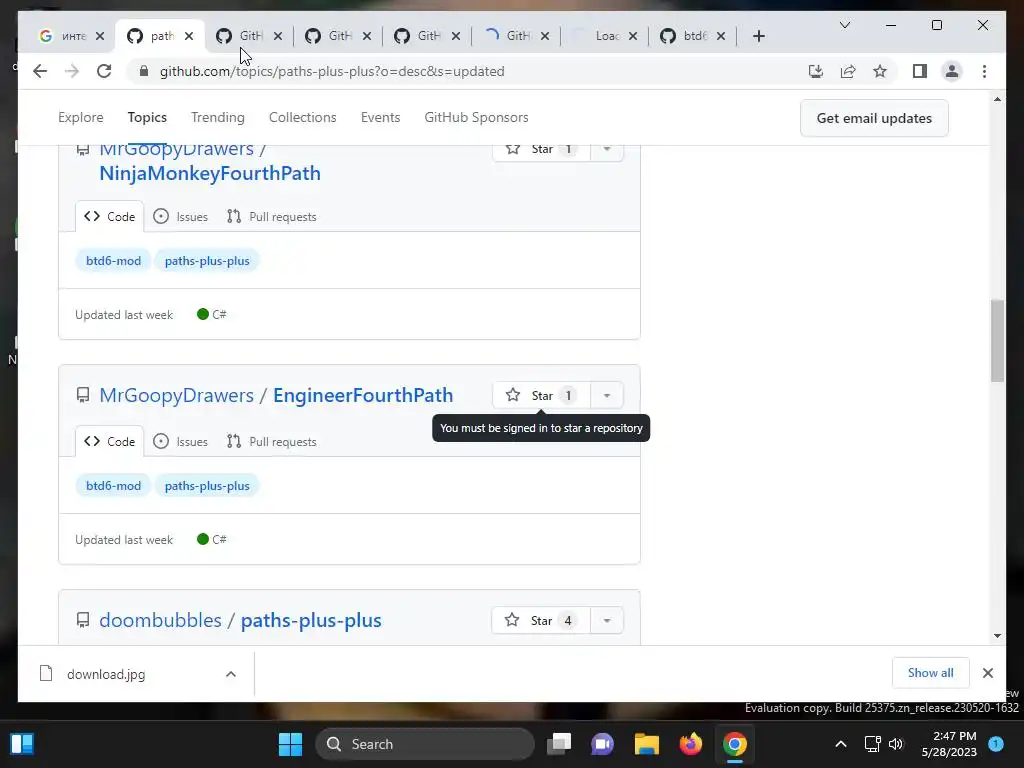Click the Get email updates button
The height and width of the screenshot is (768, 1024).
874,118
